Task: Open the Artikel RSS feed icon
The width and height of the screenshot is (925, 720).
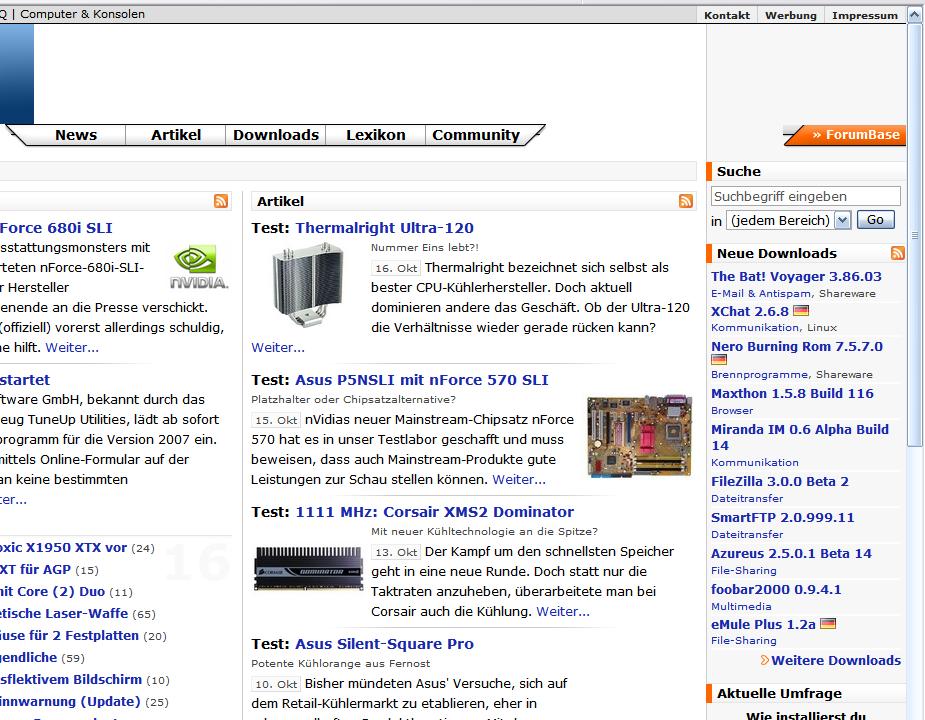Action: click(x=685, y=201)
